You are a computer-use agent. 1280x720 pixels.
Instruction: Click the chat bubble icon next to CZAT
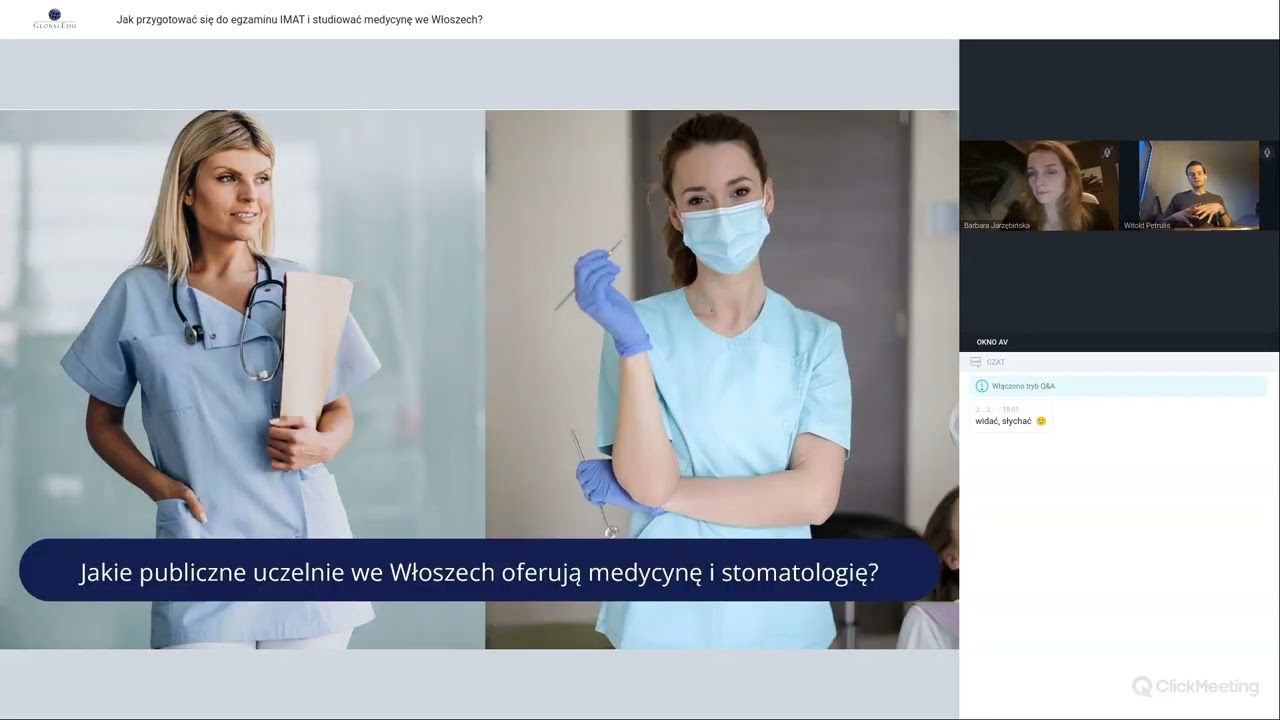[x=976, y=362]
